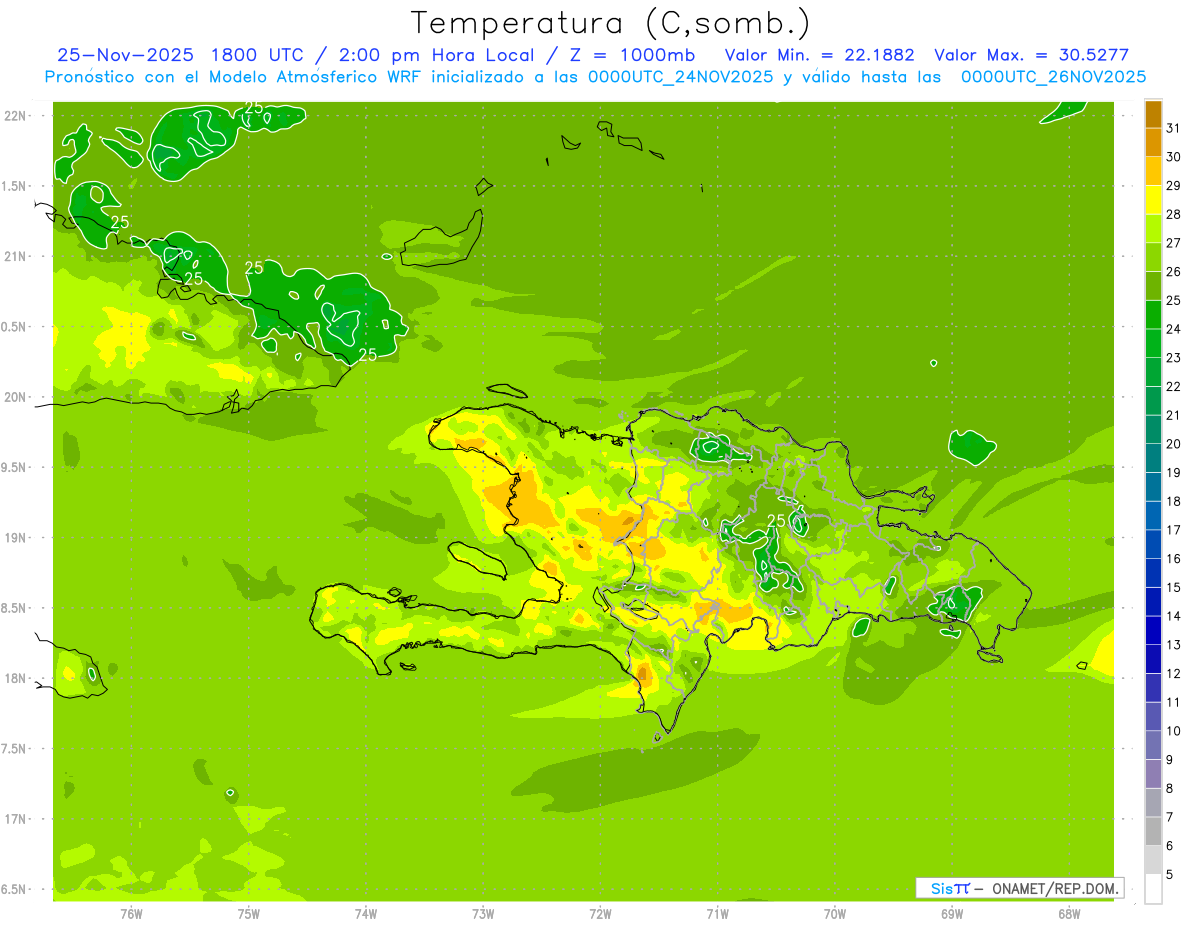This screenshot has width=1200, height=927.
Task: Click the 70W longitude label
Action: (x=835, y=914)
